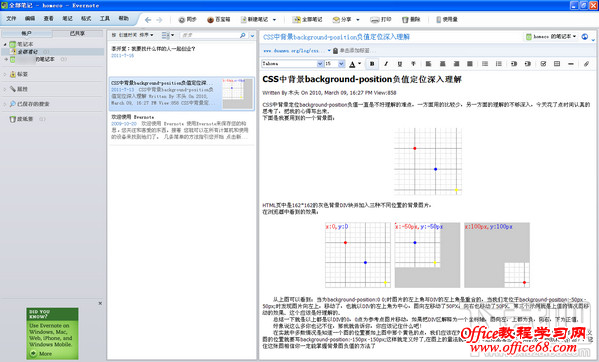Toggle bold formatting
The width and height of the screenshot is (599, 362).
click(372, 64)
